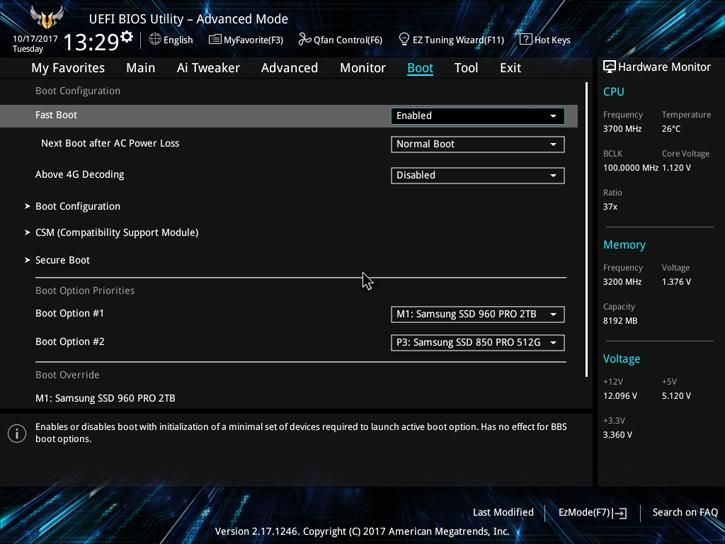Click BCLK value 100.0000 MHz
725x544 pixels.
tap(630, 168)
